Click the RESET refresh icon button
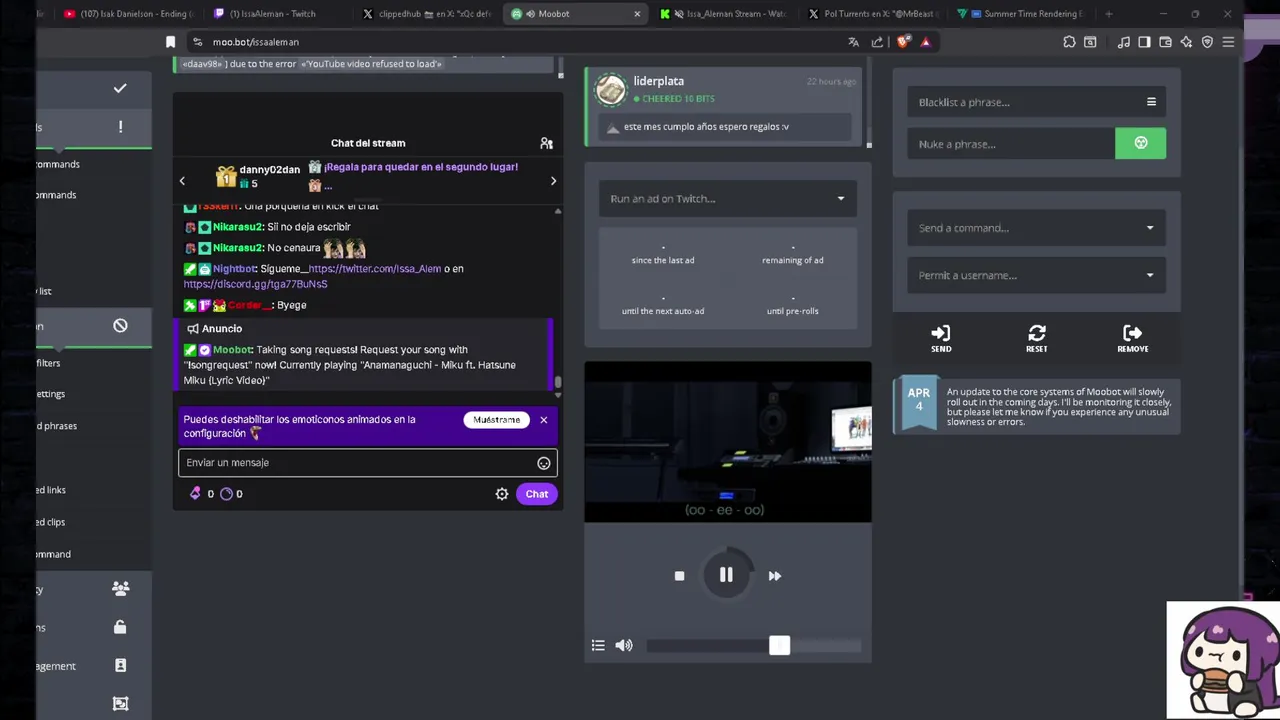 pyautogui.click(x=1037, y=338)
